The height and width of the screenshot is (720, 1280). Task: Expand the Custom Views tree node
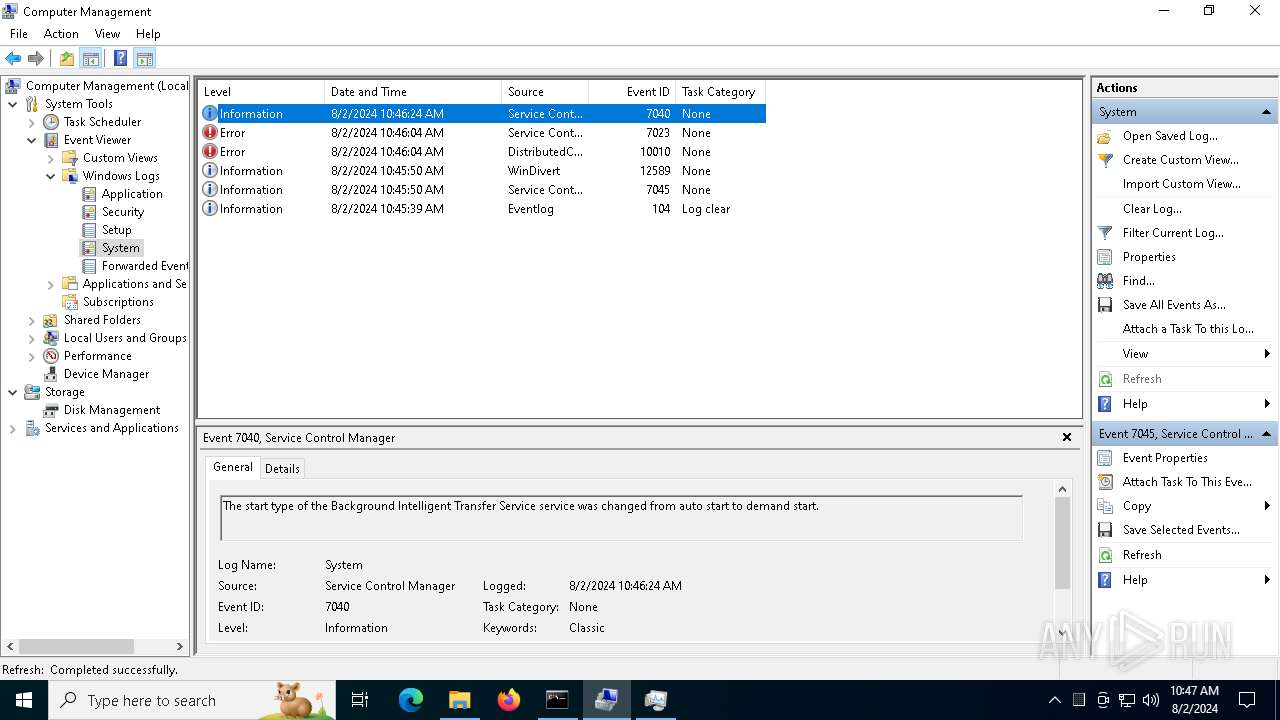pyautogui.click(x=50, y=158)
